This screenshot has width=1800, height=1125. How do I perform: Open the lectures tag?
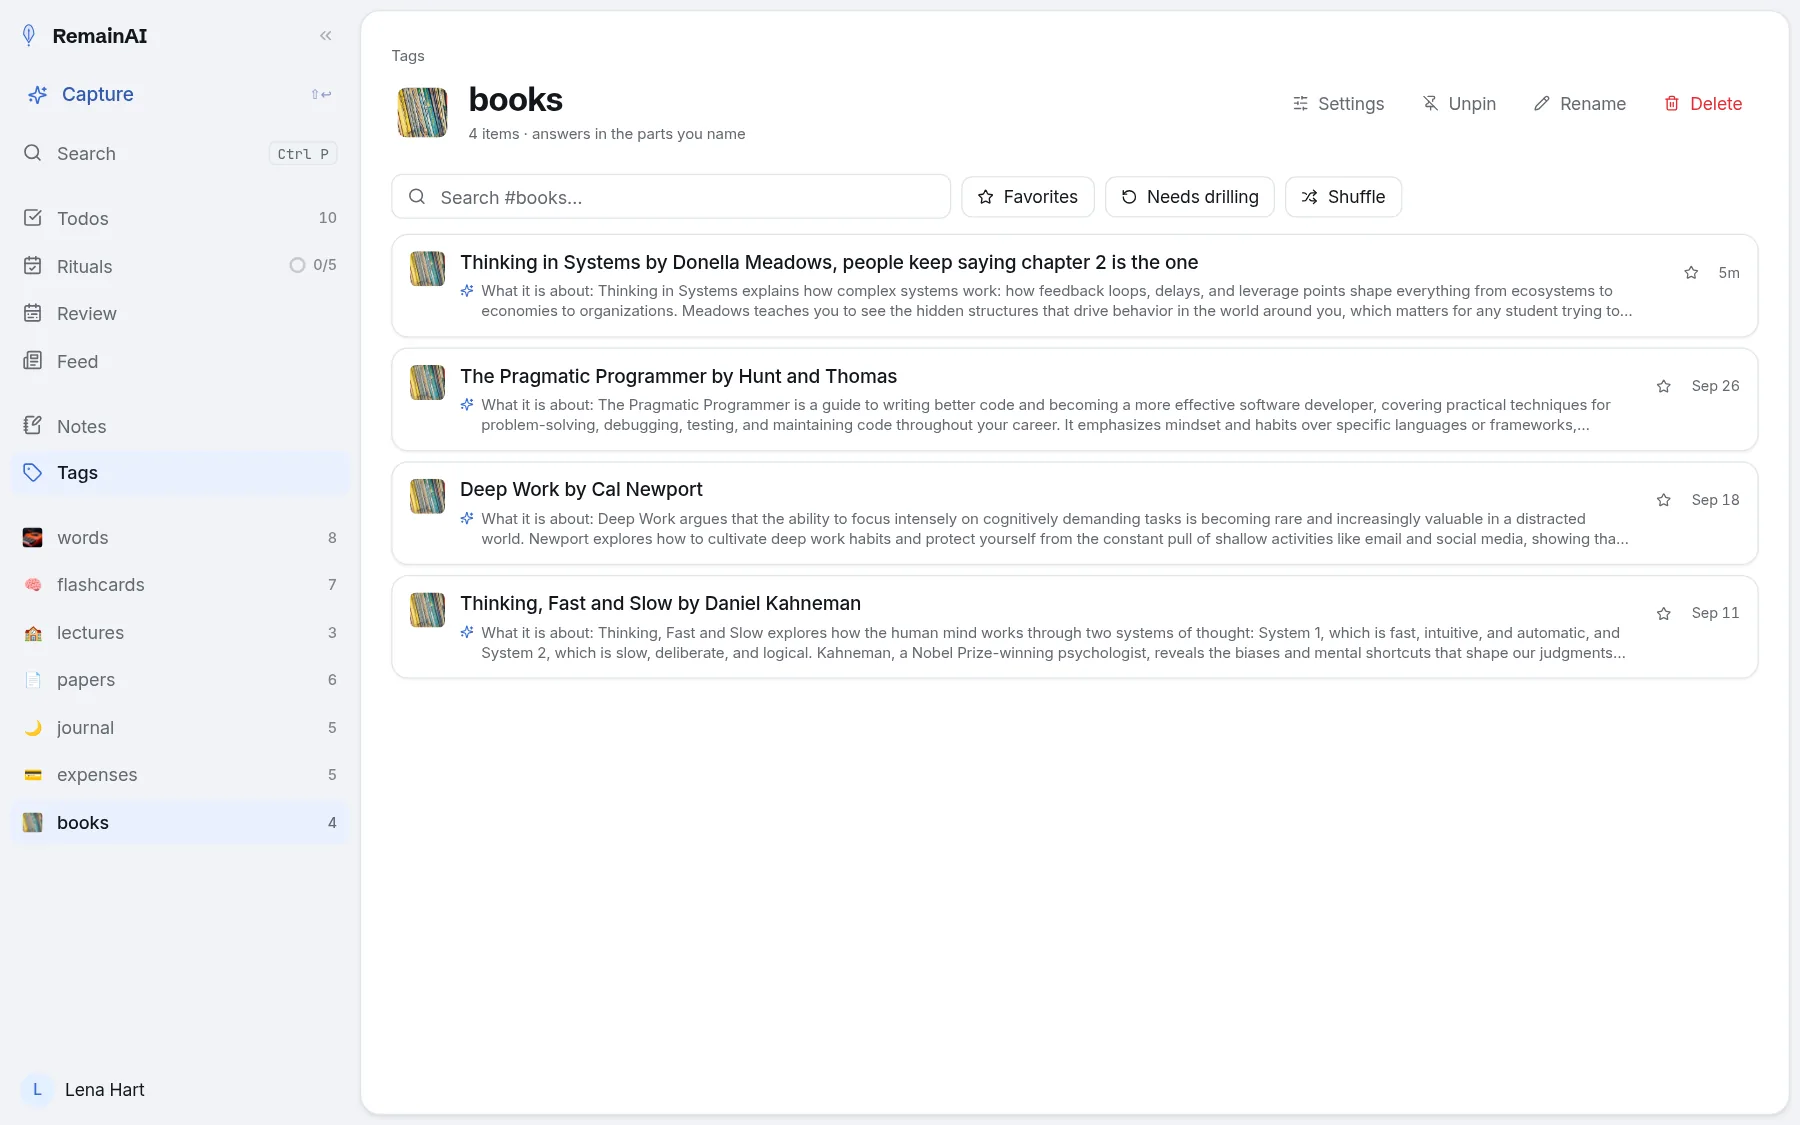click(180, 633)
